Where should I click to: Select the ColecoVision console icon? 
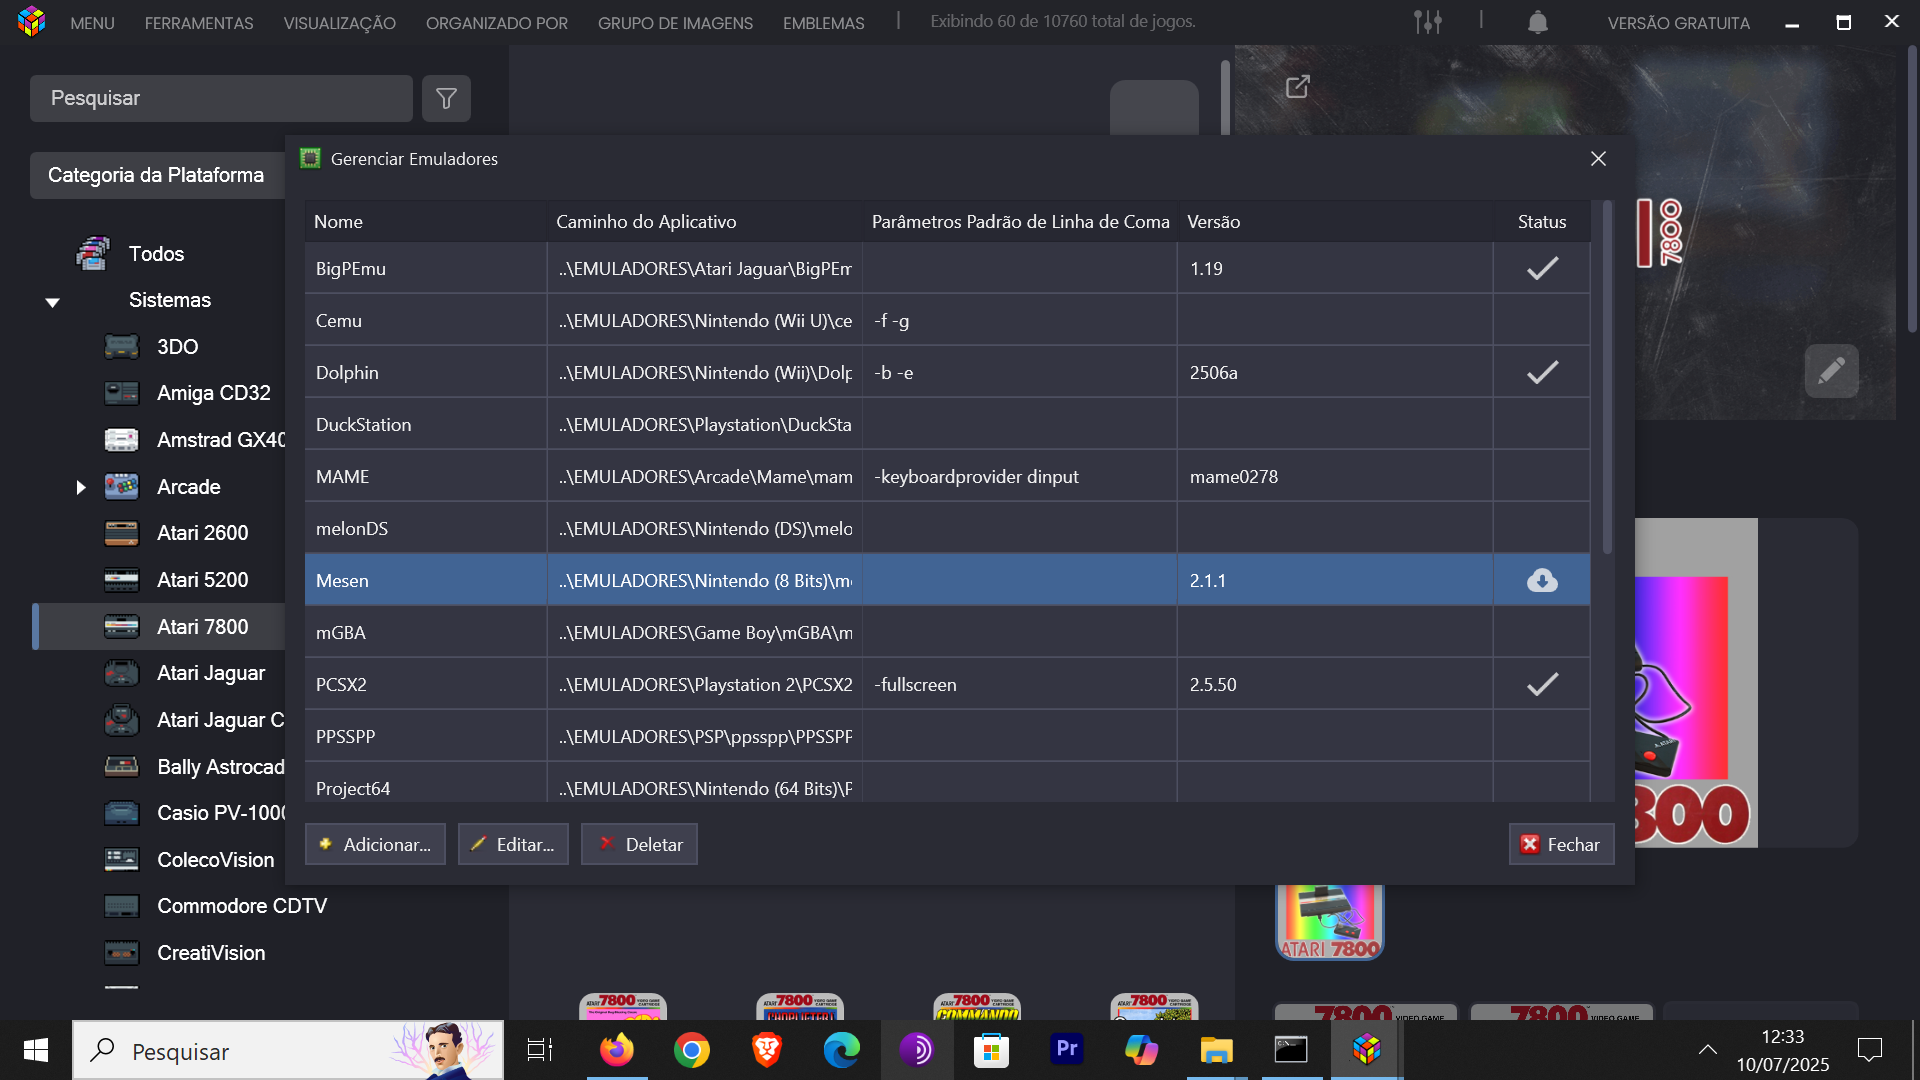[122, 860]
